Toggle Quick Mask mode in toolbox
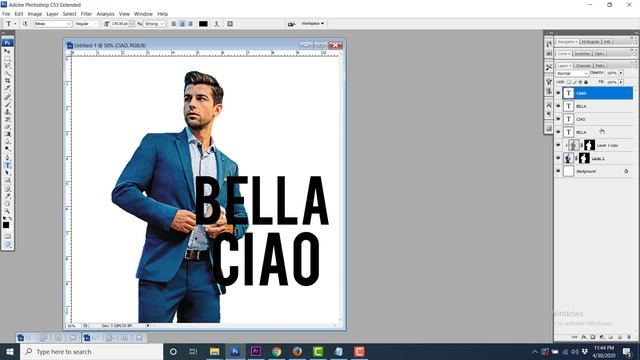The image size is (640, 360). click(x=7, y=236)
